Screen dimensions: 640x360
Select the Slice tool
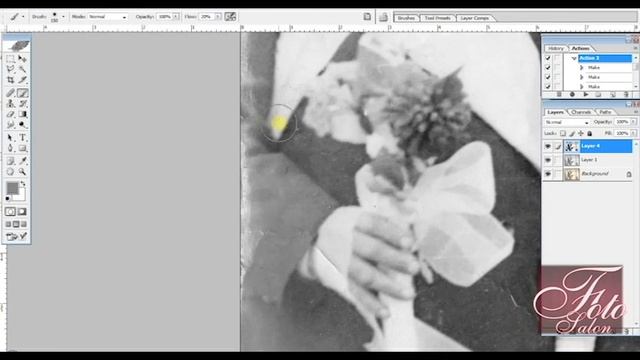pos(22,80)
